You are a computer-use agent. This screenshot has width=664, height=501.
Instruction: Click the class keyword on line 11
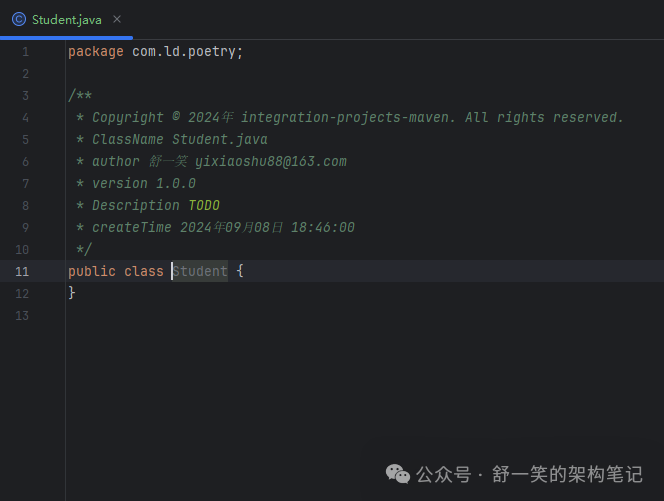(144, 271)
